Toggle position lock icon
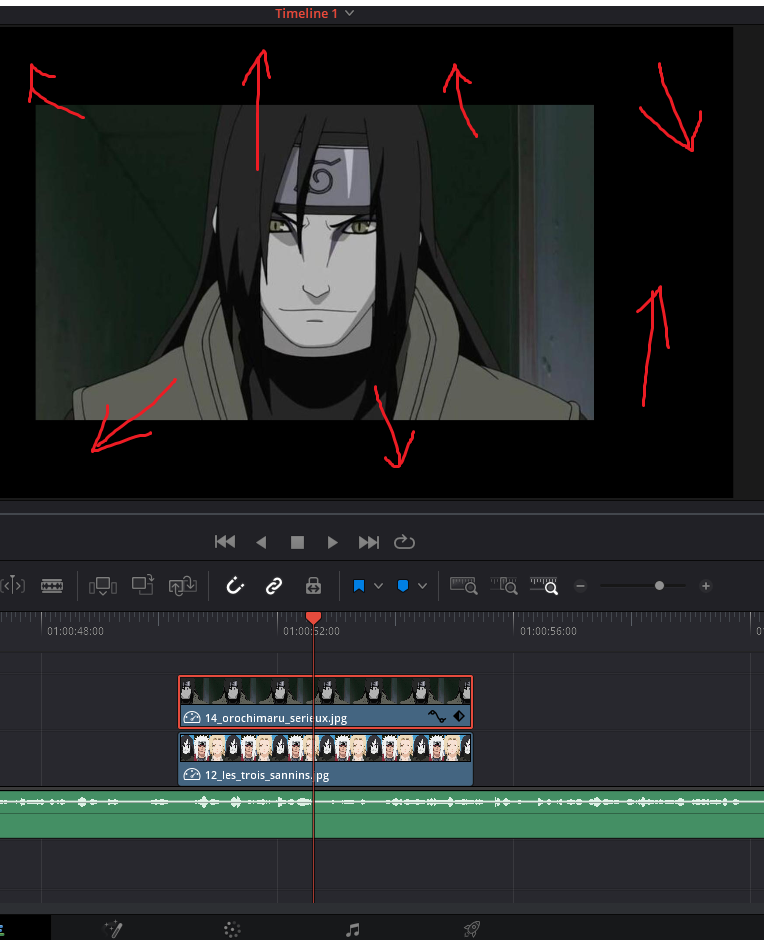This screenshot has height=940, width=764. coord(313,586)
